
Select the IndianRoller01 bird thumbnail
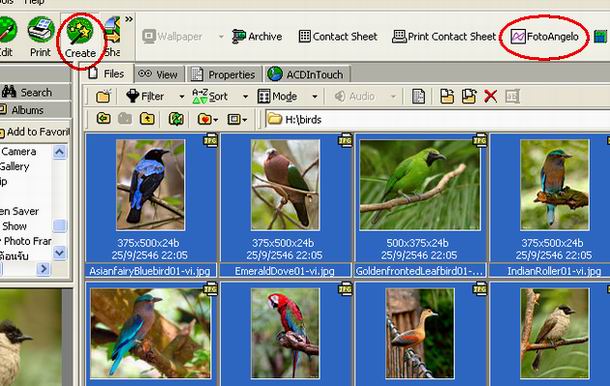pos(555,184)
